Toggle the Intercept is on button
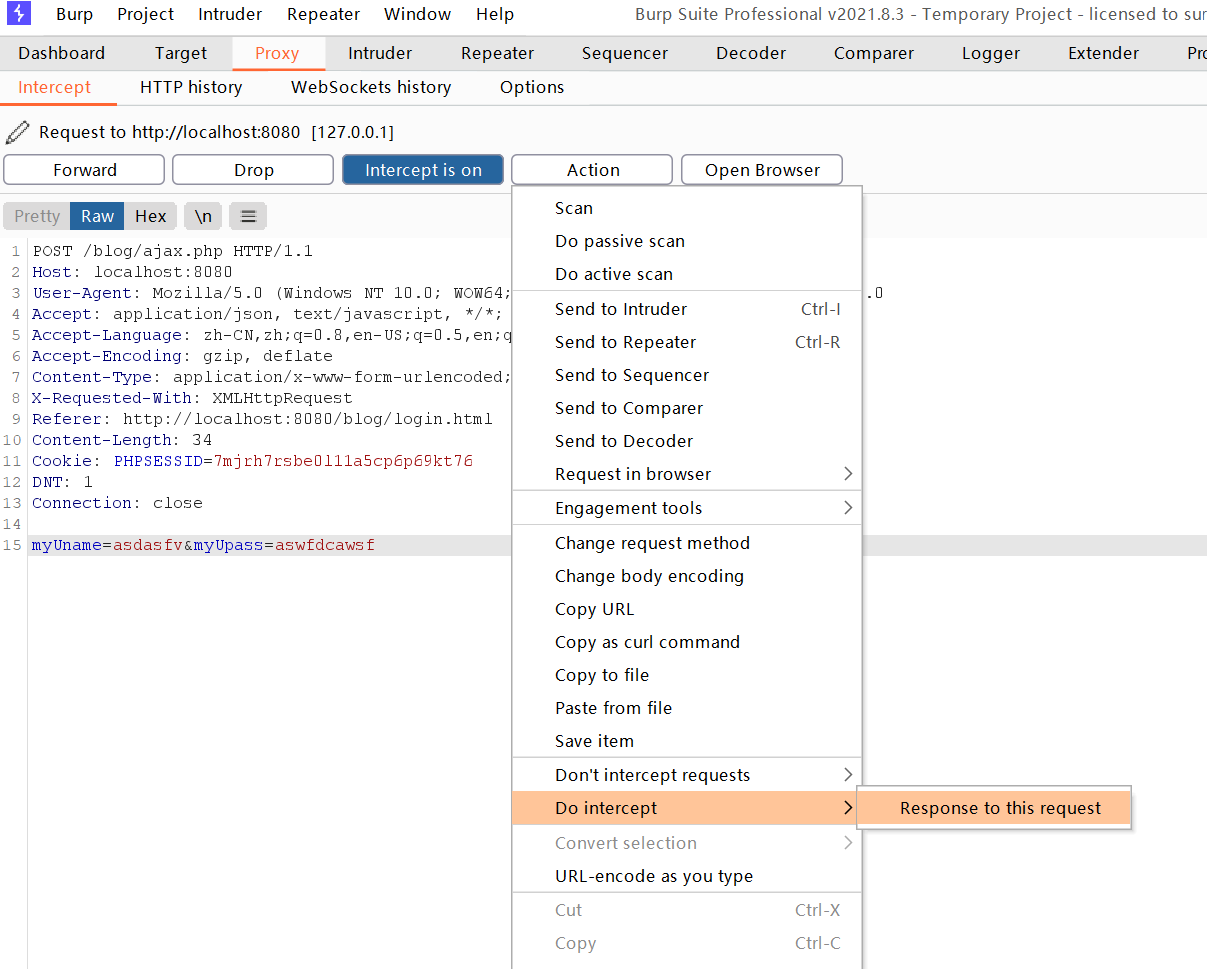Viewport: 1207px width, 969px height. click(x=423, y=170)
